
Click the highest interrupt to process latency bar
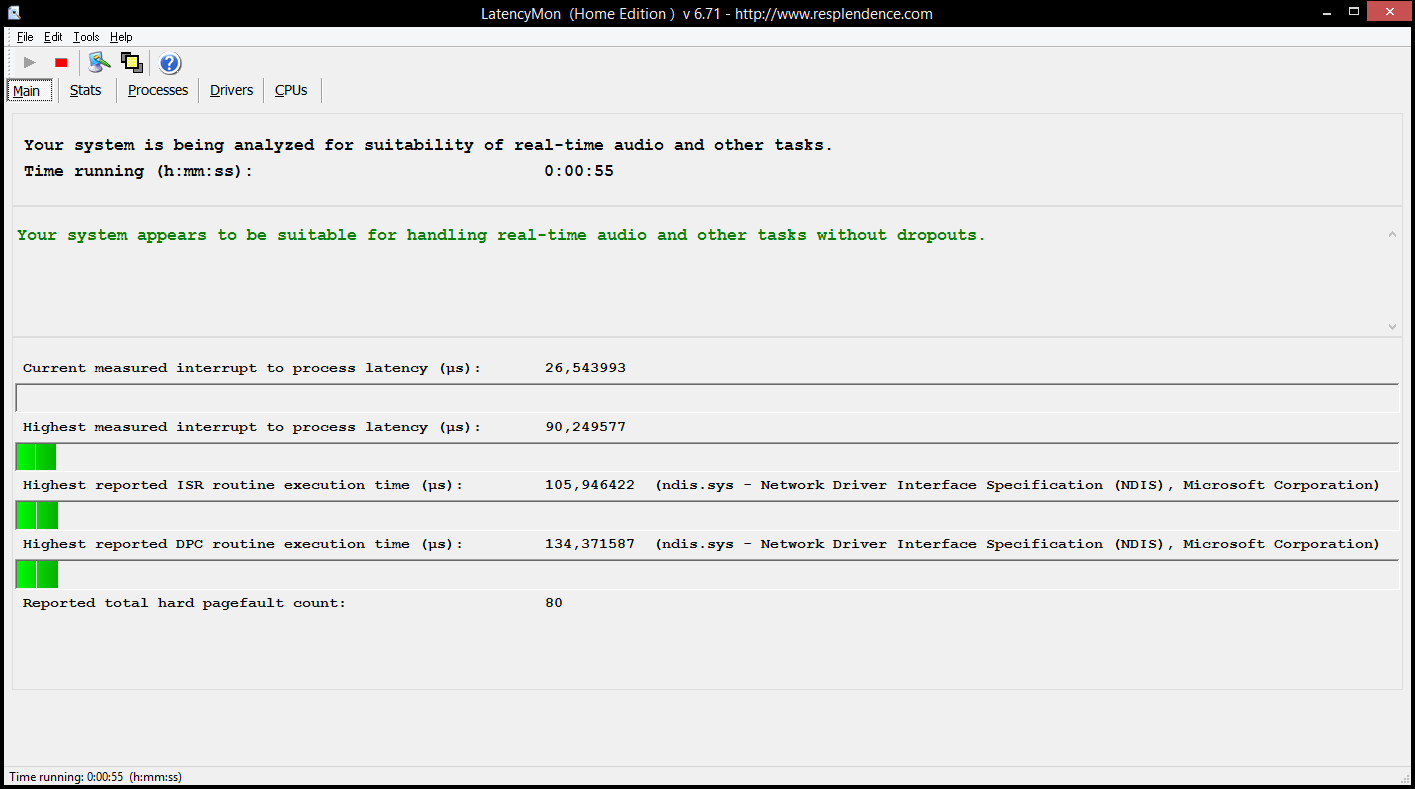pyautogui.click(x=707, y=457)
